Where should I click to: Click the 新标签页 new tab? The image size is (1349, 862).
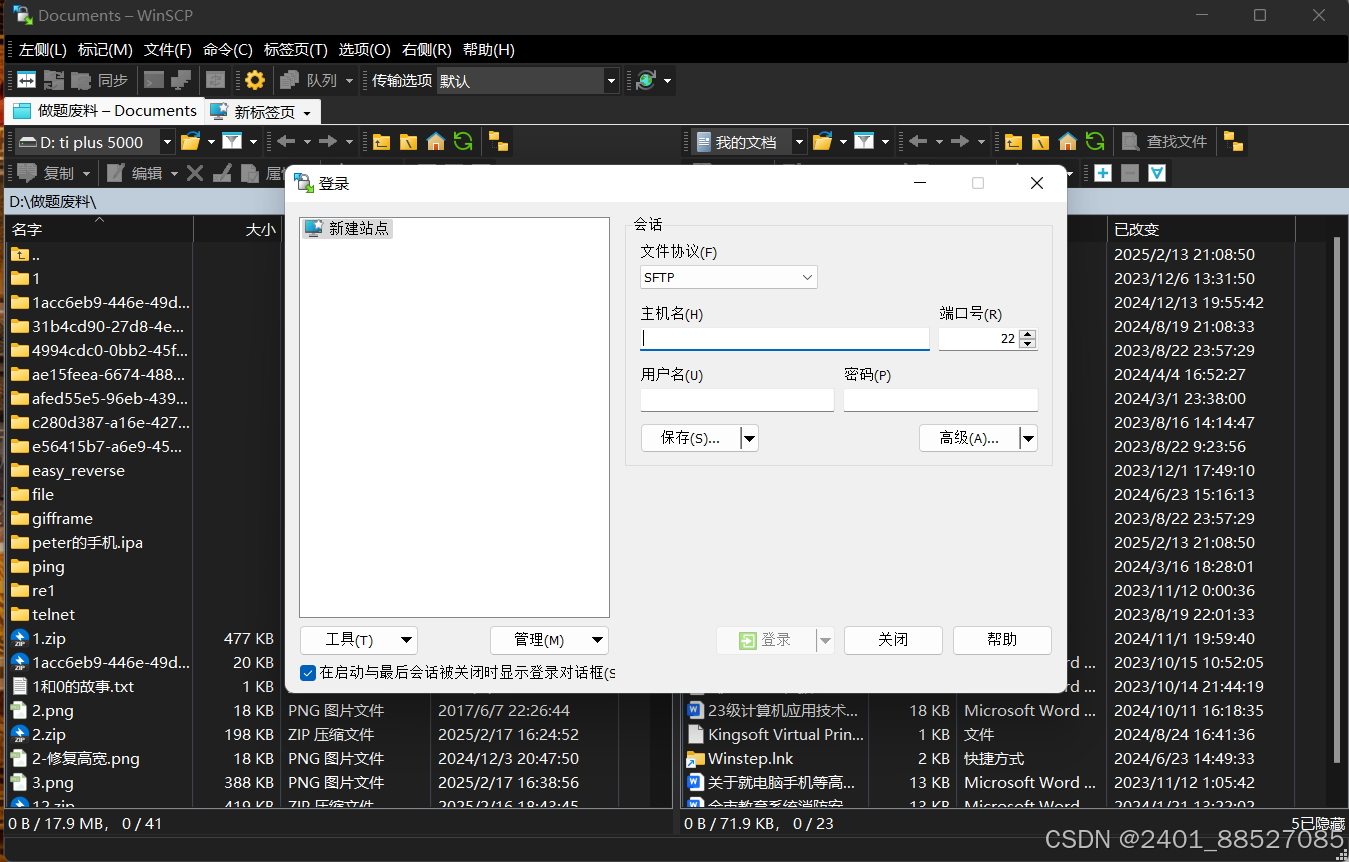(263, 112)
